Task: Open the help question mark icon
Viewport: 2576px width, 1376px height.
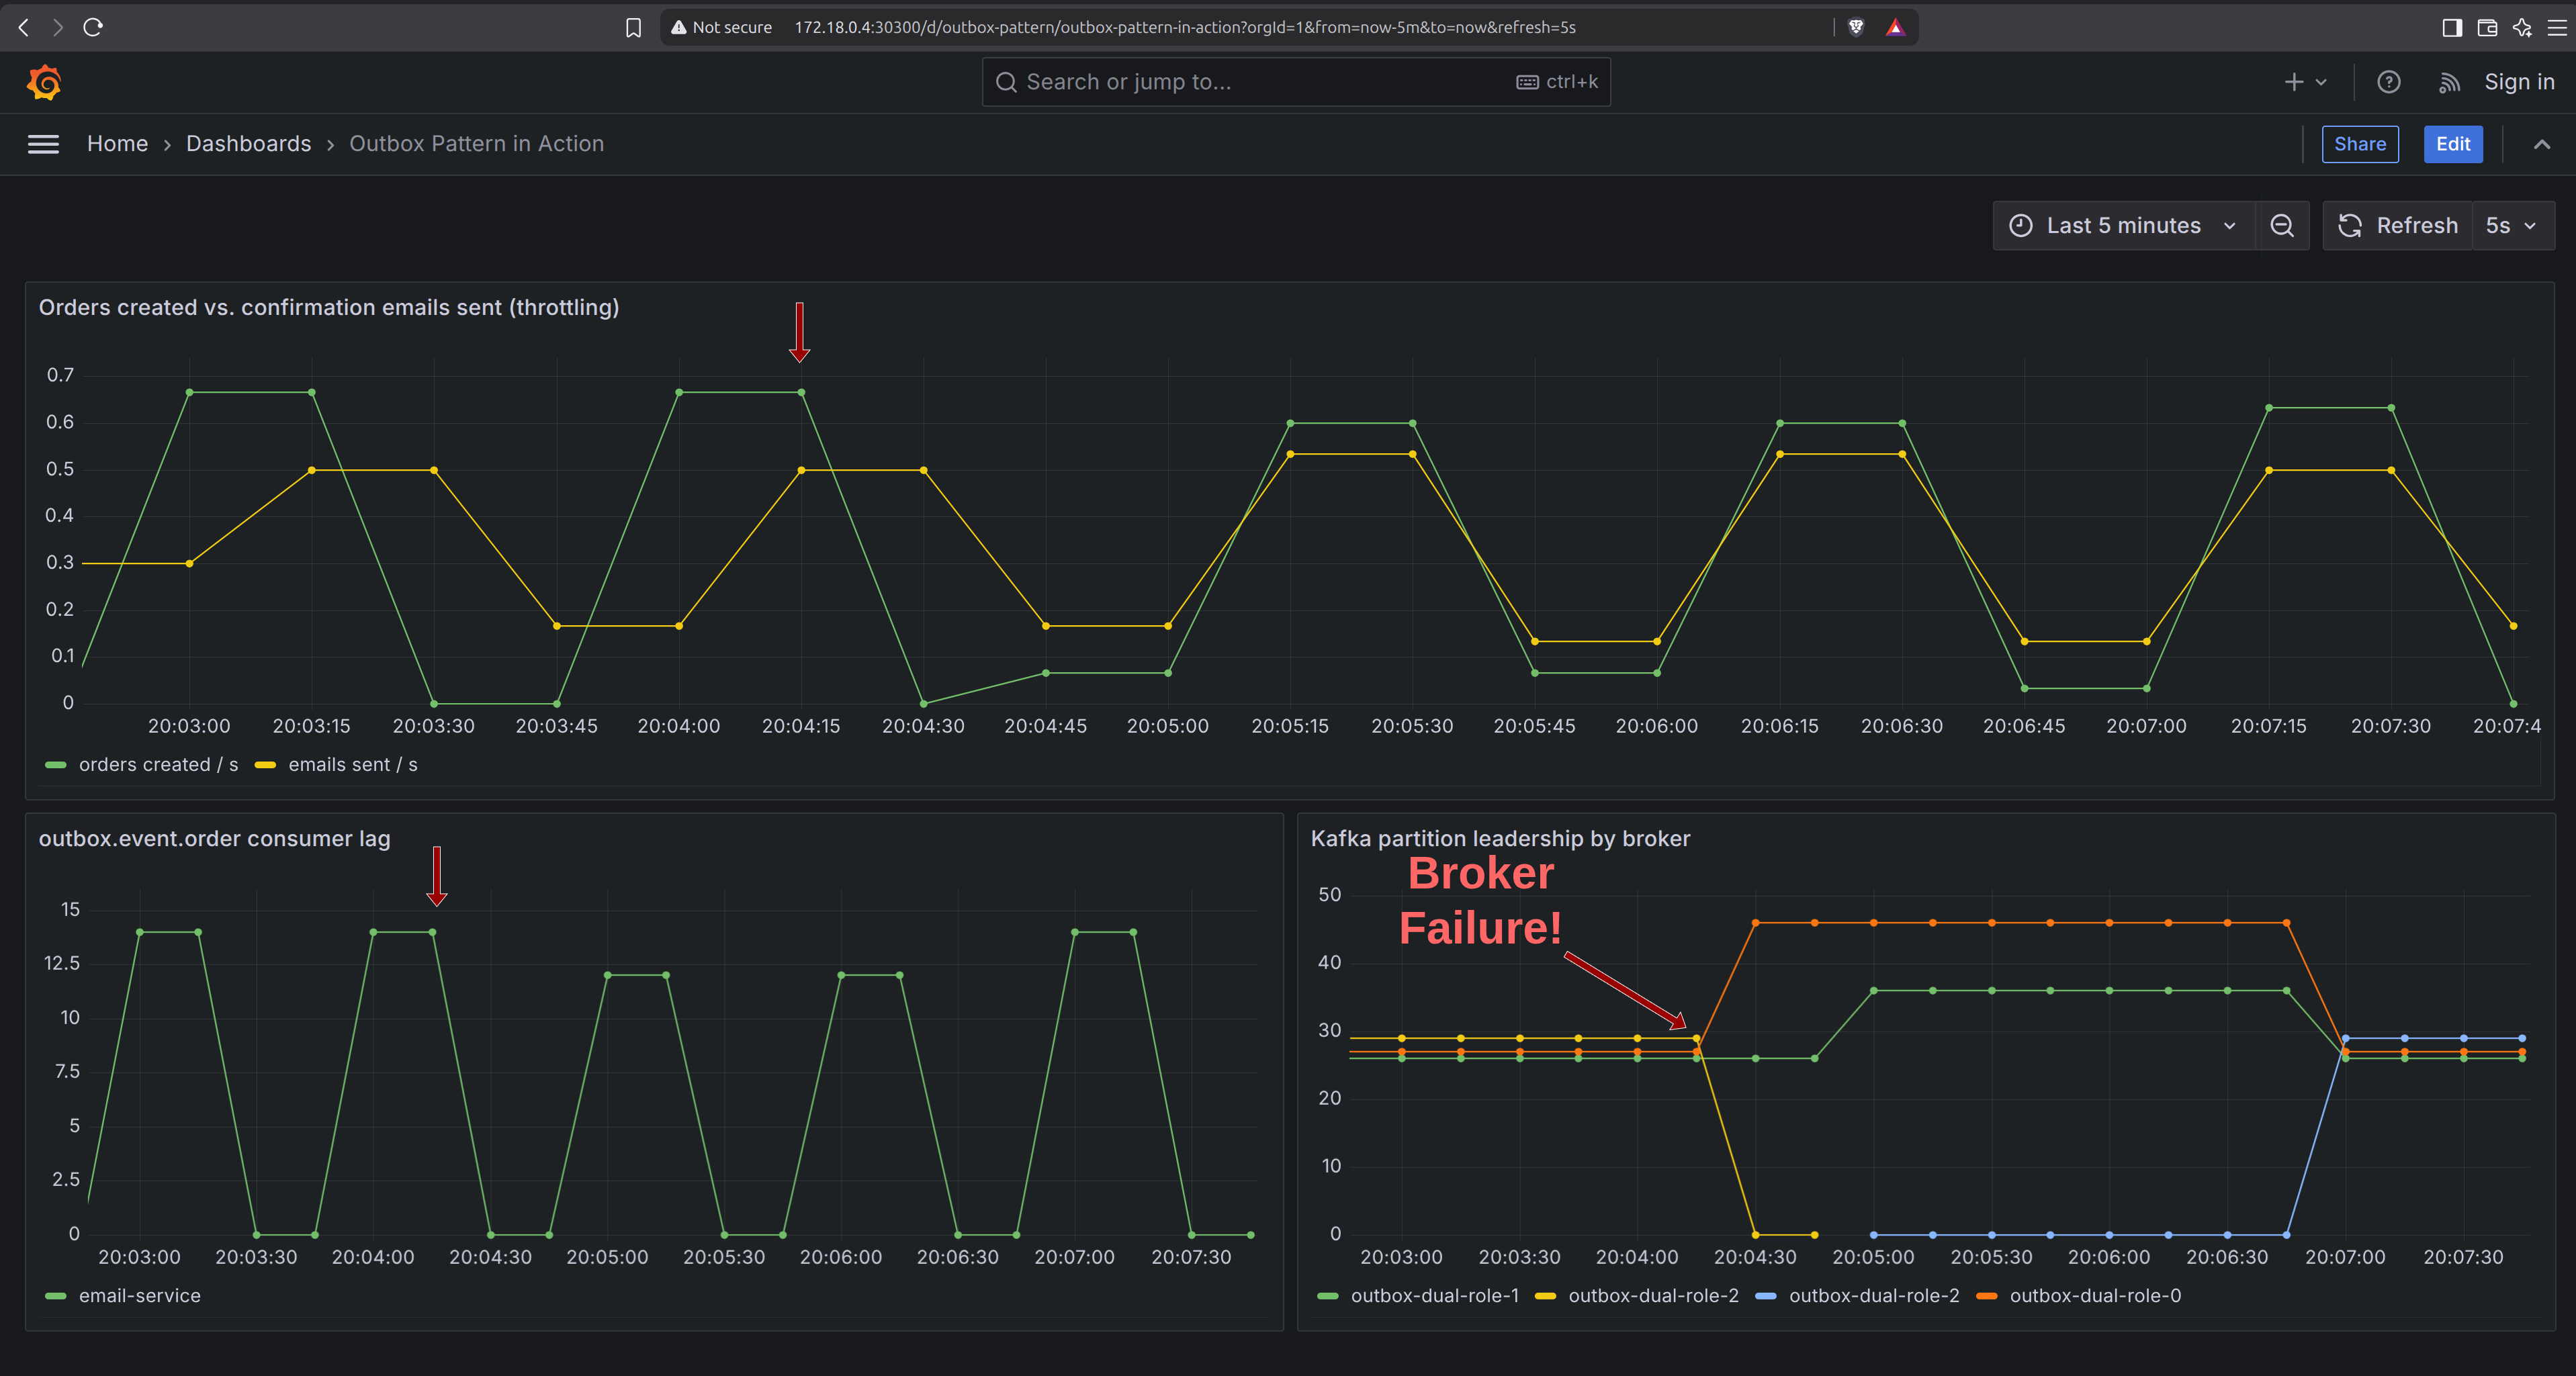Action: [2389, 82]
